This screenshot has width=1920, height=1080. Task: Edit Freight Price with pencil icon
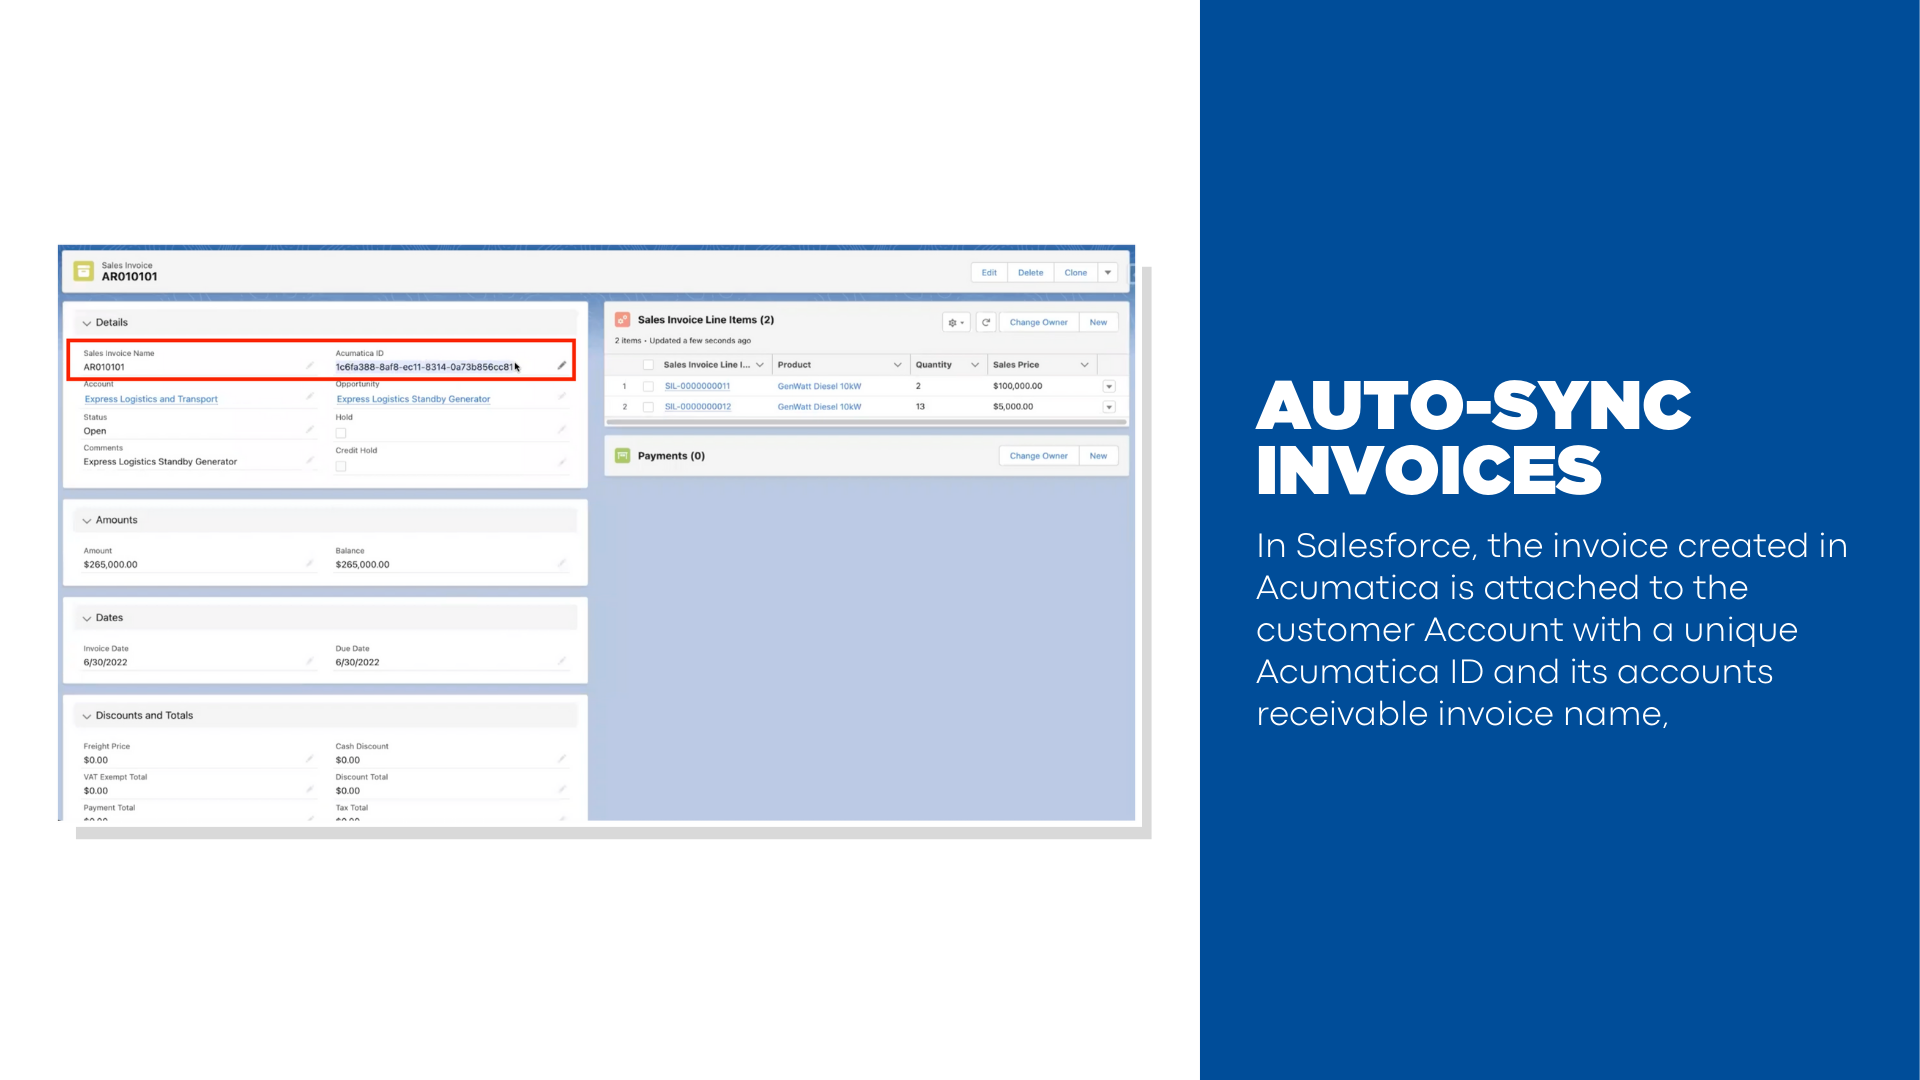310,759
